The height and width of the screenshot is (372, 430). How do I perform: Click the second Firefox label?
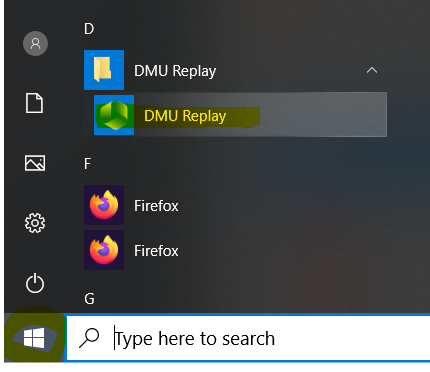pyautogui.click(x=156, y=251)
